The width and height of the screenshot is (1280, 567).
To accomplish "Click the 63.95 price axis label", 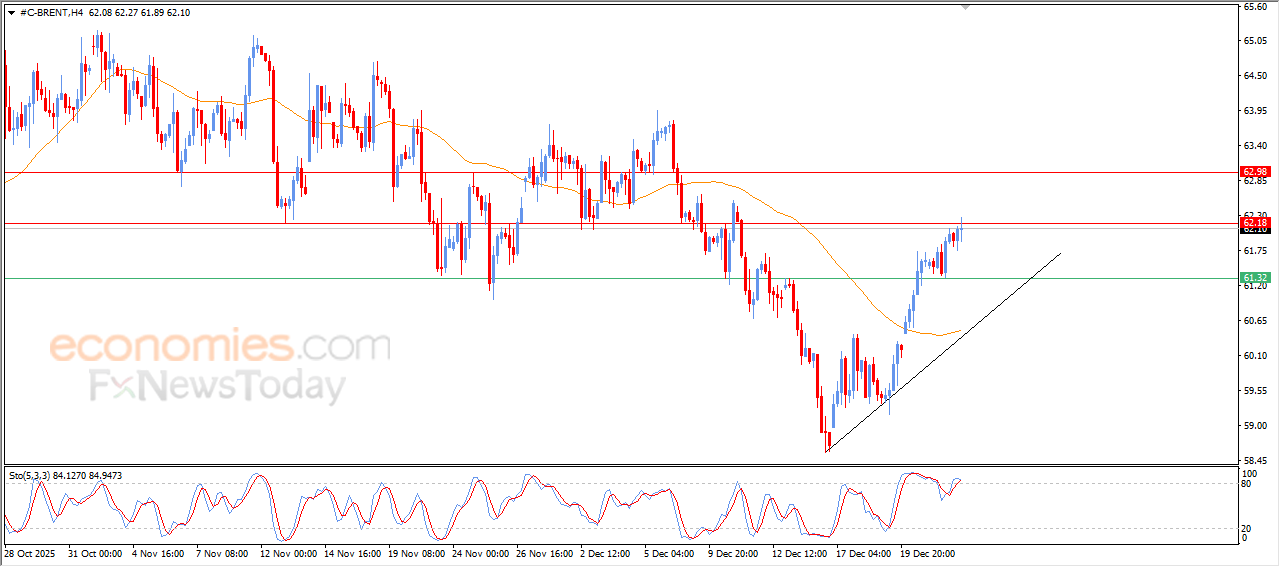I will [1255, 111].
